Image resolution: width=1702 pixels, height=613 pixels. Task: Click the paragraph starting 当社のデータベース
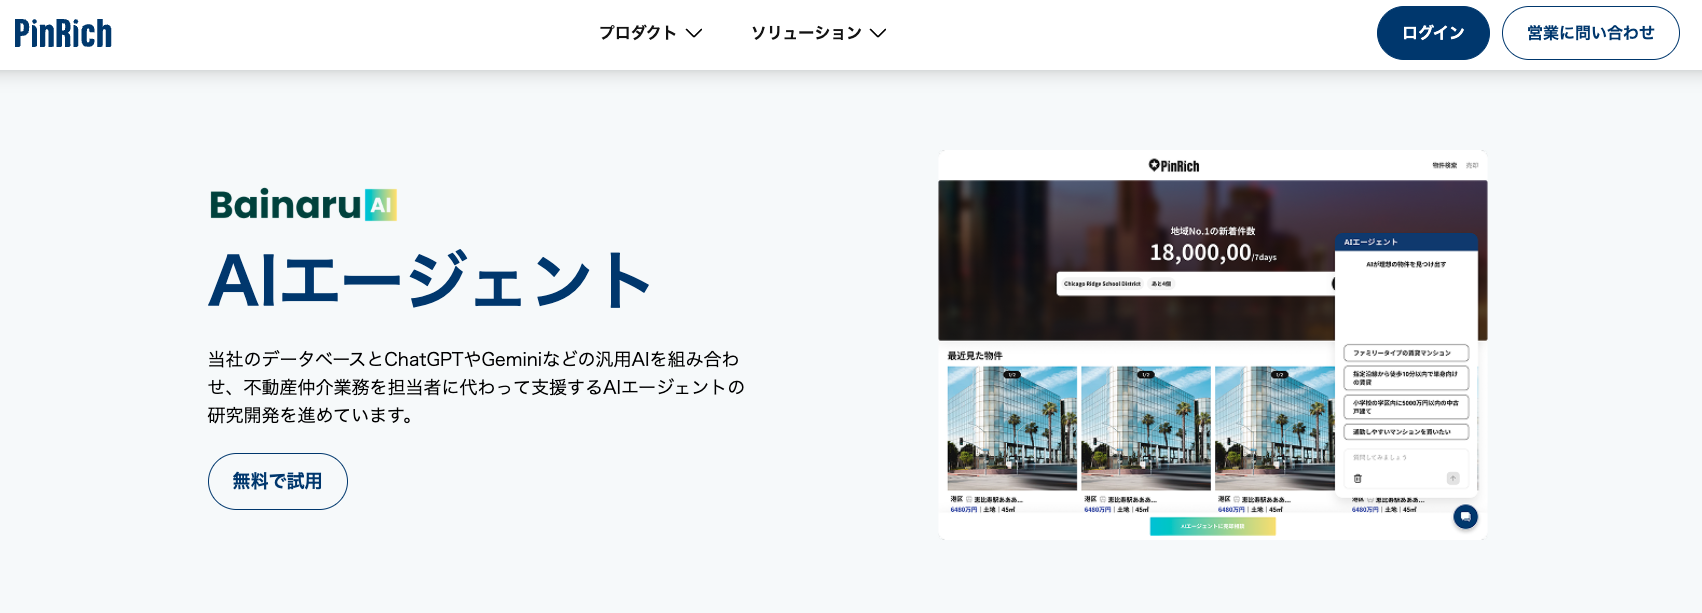(x=476, y=387)
